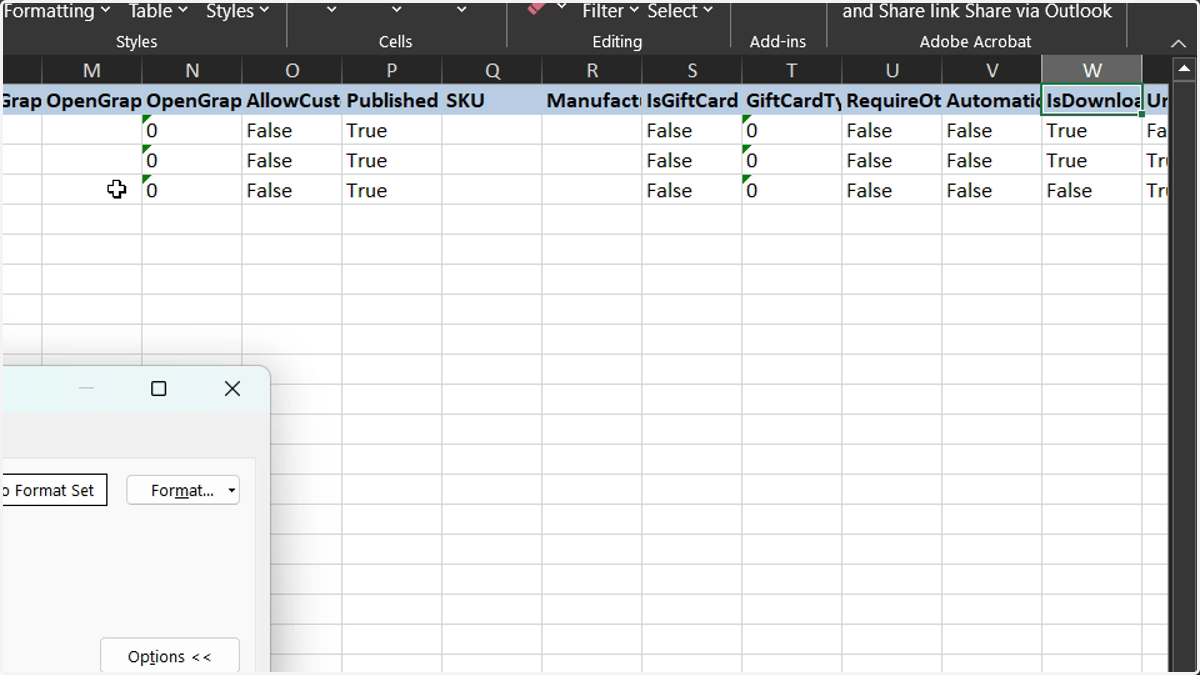Click the OpenGrap header cell in column M

click(x=92, y=101)
